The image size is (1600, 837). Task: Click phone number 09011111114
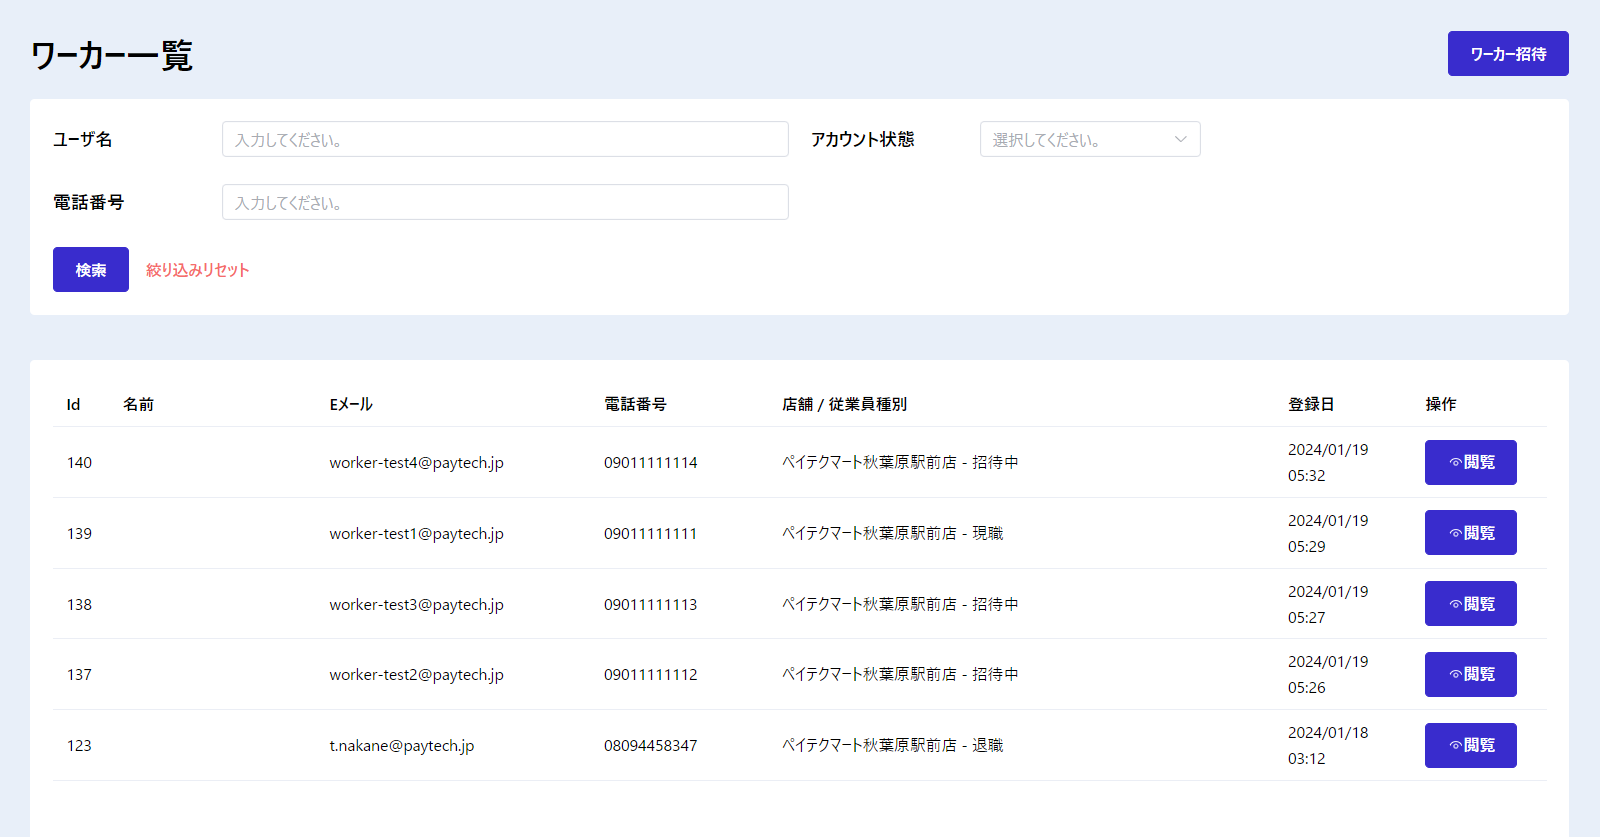(x=651, y=463)
